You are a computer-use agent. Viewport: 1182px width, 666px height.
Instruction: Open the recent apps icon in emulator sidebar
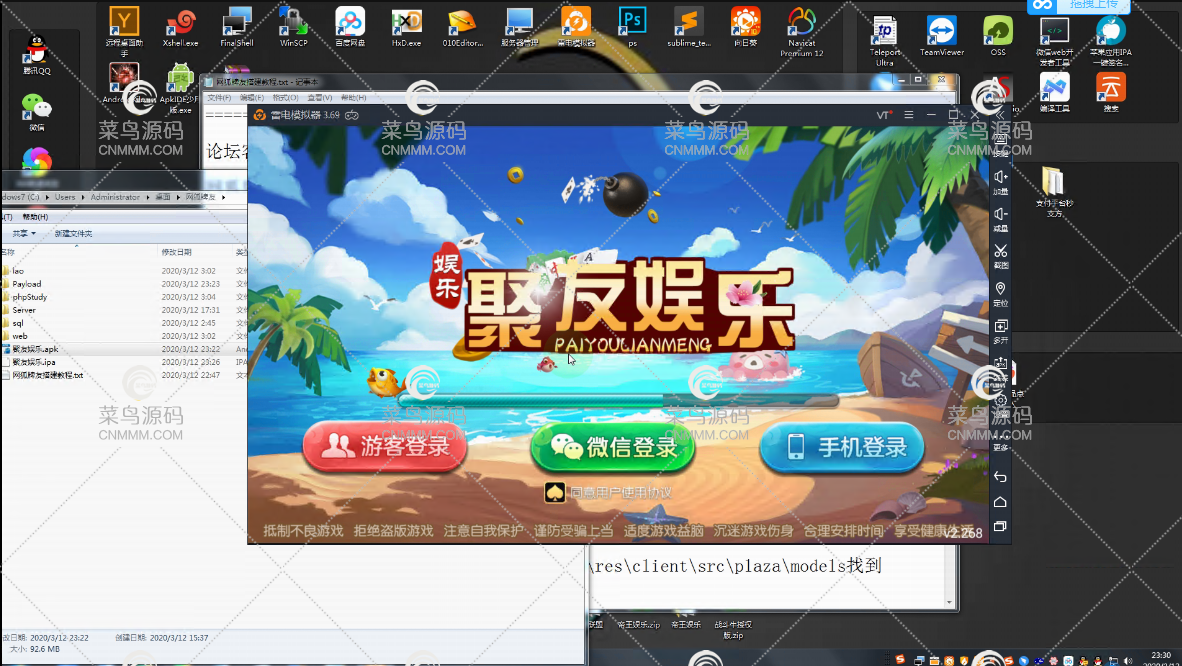point(1000,526)
